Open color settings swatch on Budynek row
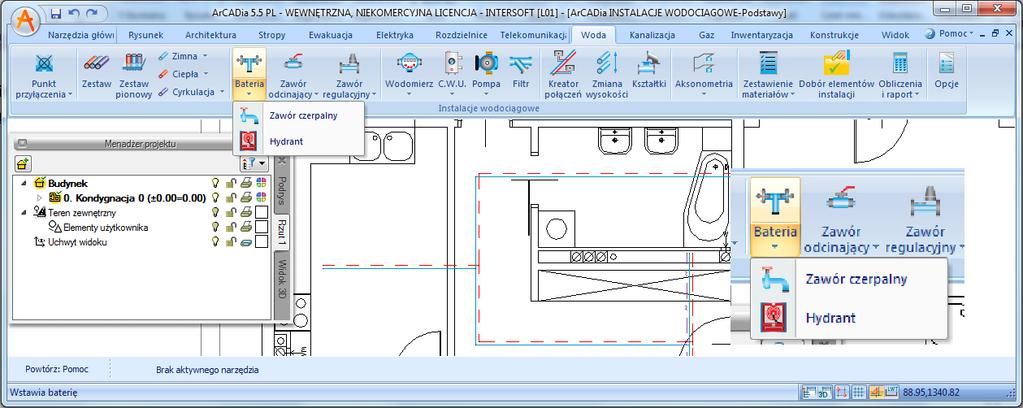 (262, 183)
